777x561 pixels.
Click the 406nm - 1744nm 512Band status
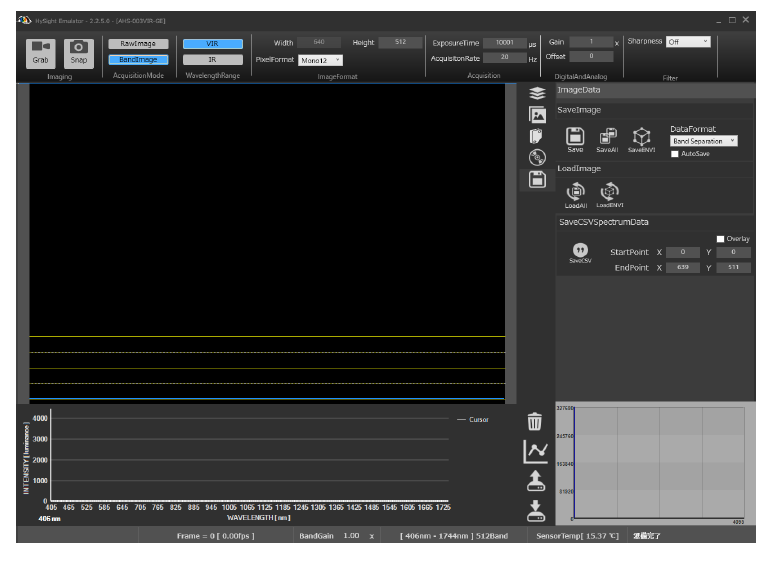[x=454, y=536]
